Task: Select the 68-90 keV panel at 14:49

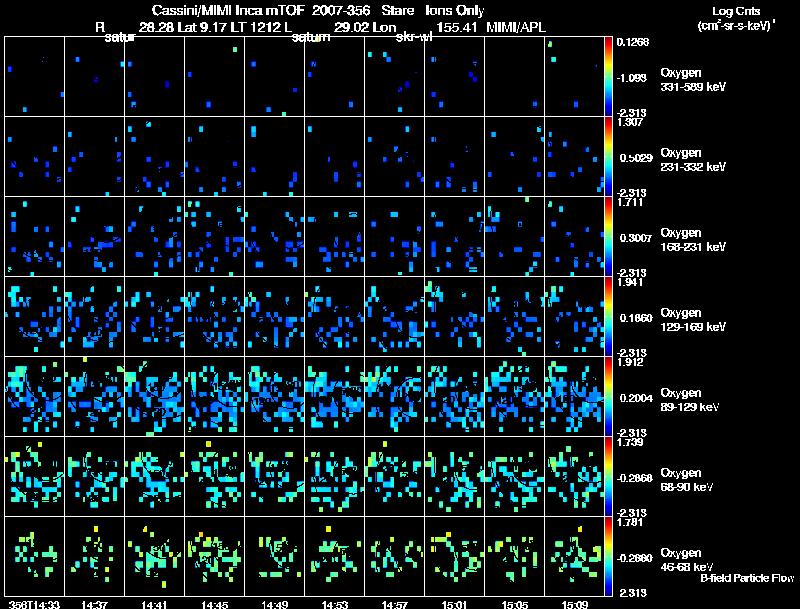Action: 274,477
